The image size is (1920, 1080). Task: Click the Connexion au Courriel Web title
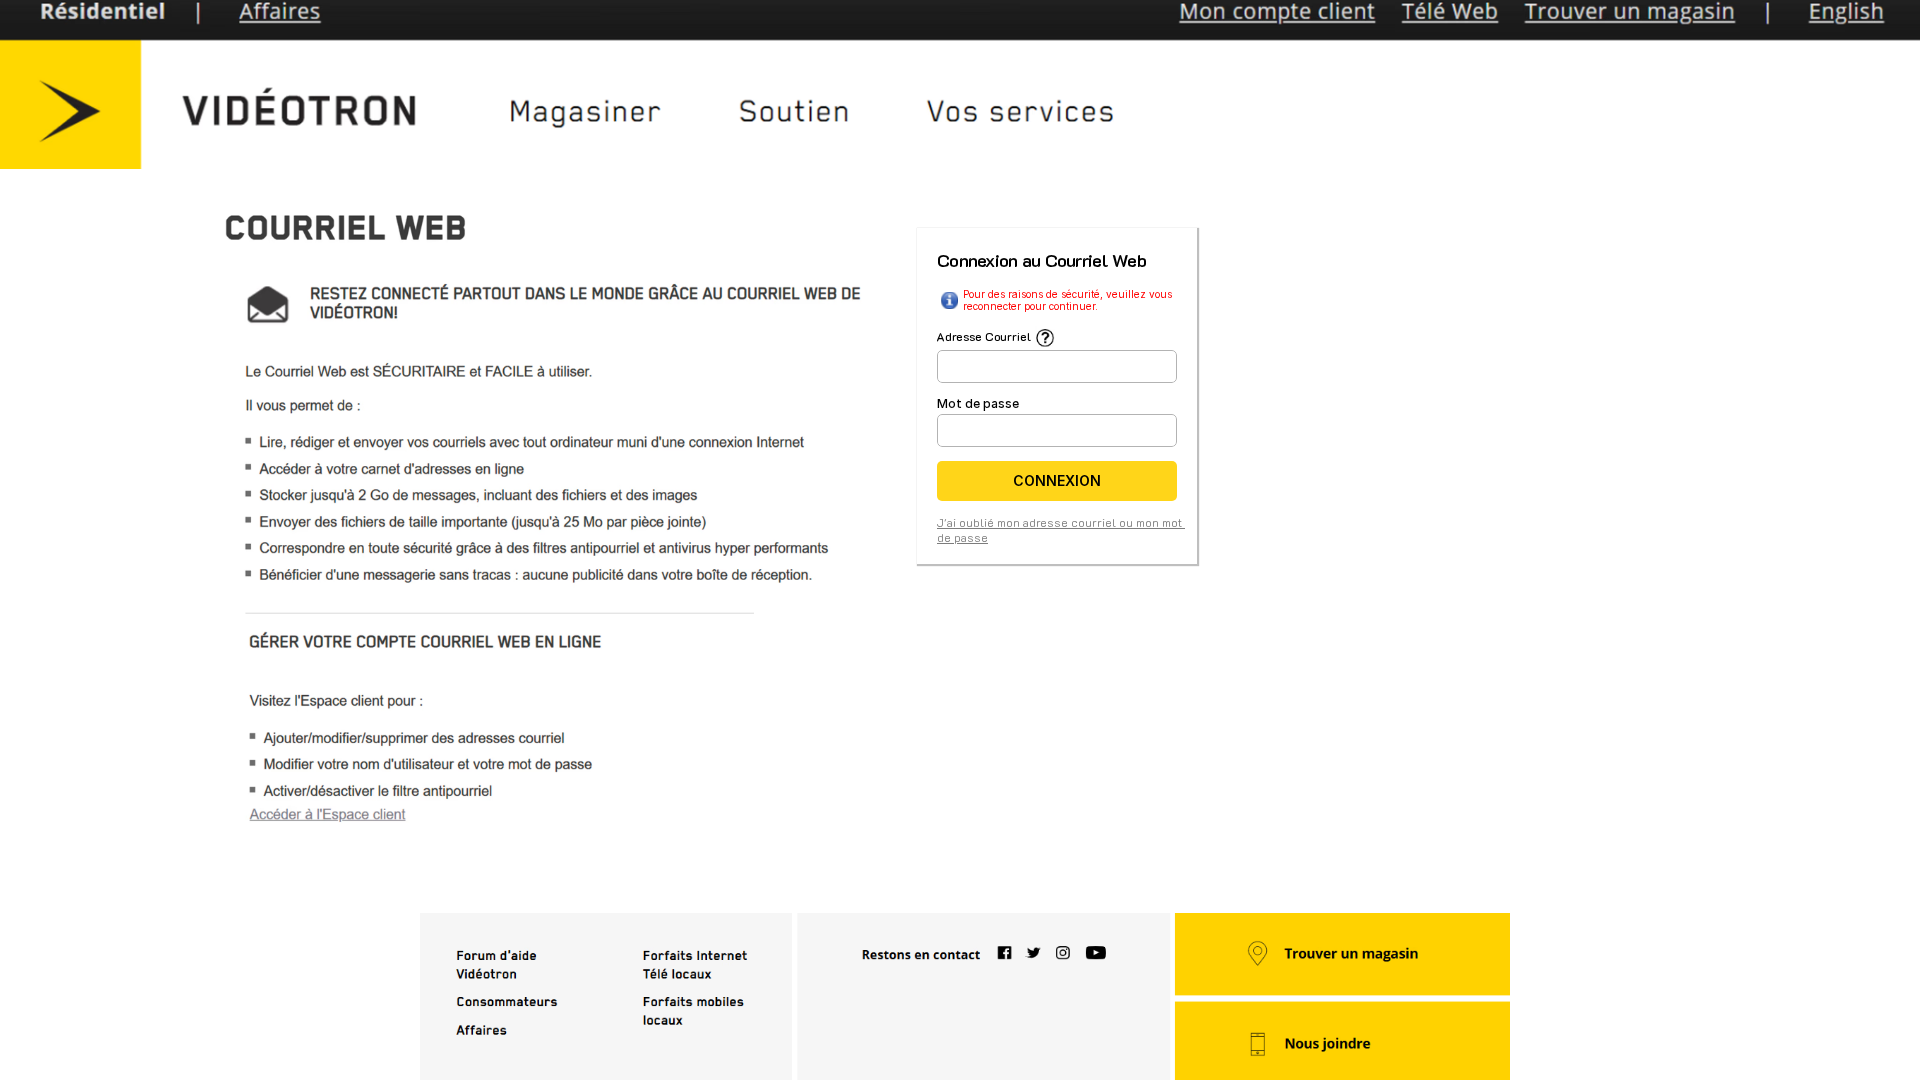[x=1041, y=261]
